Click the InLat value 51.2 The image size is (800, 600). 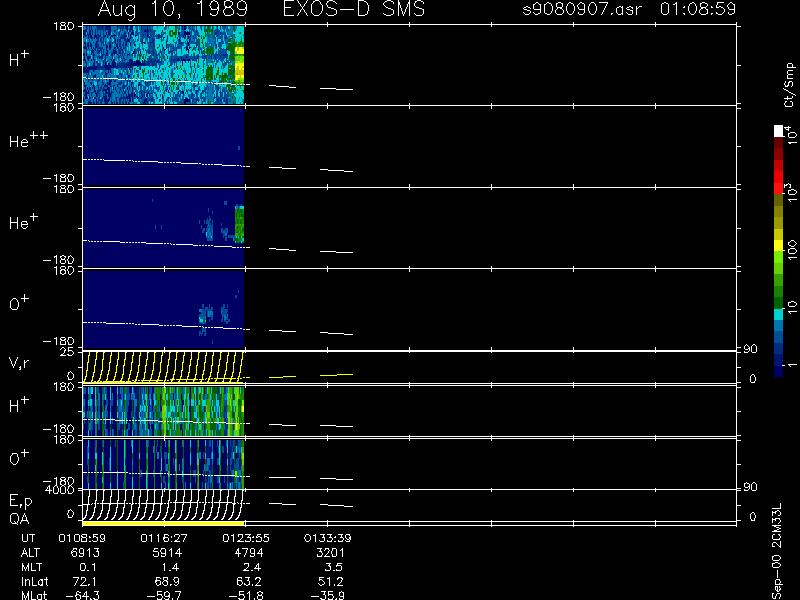(330, 582)
